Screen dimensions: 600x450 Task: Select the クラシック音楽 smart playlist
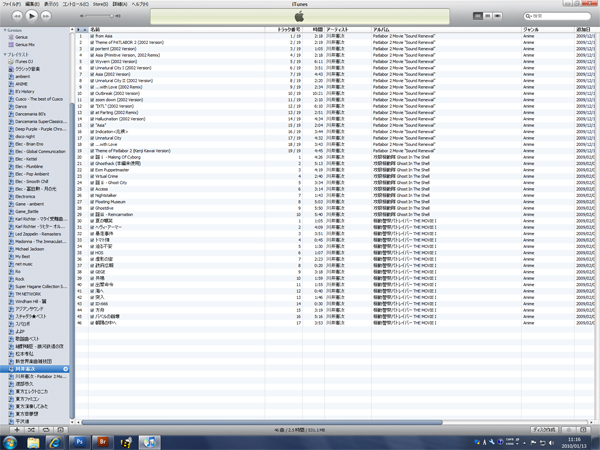pyautogui.click(x=27, y=69)
